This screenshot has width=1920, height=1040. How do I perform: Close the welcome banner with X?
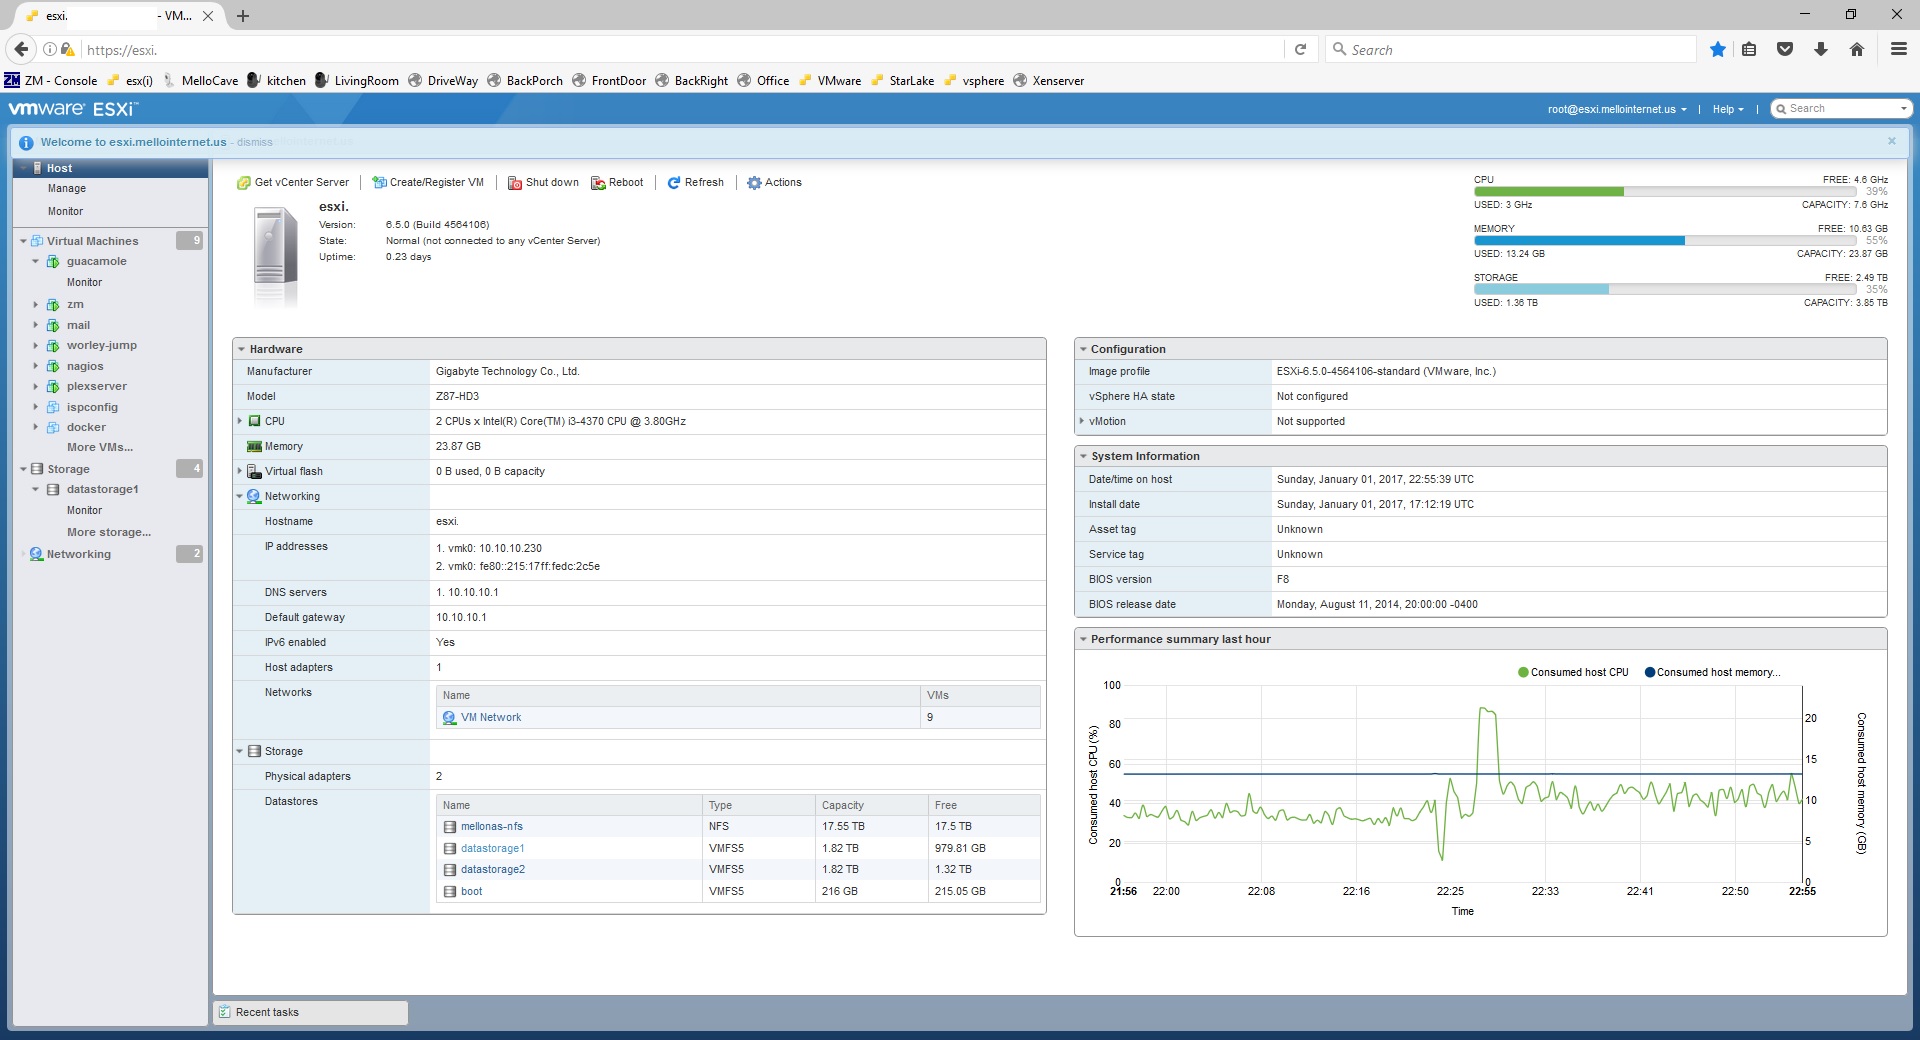(x=1892, y=141)
